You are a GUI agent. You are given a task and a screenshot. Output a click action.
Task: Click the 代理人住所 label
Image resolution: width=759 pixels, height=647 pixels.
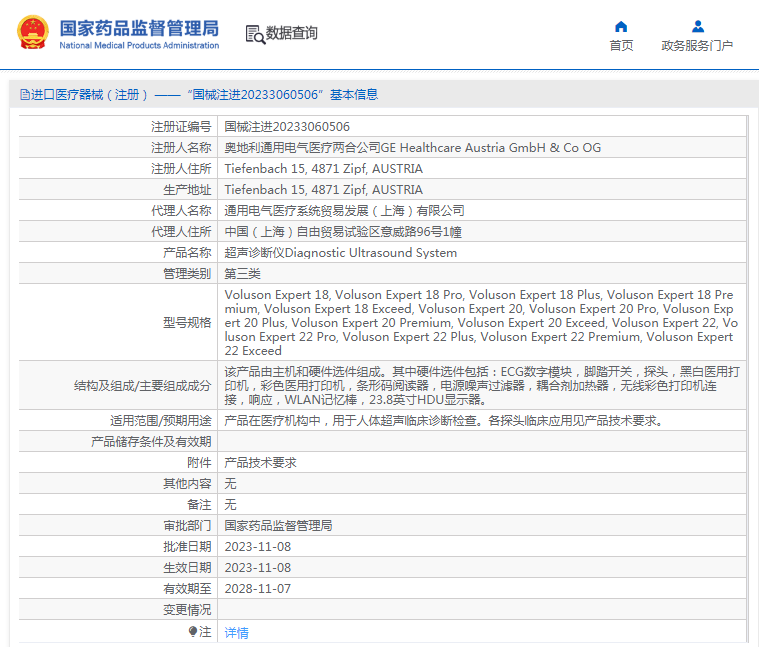[x=181, y=232]
